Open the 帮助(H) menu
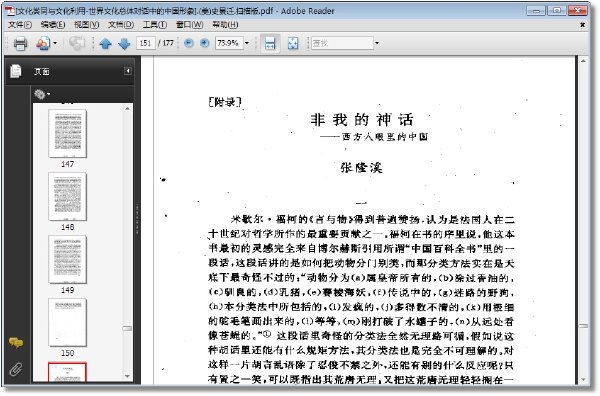Screen dimensions: 600x396 coord(225,24)
